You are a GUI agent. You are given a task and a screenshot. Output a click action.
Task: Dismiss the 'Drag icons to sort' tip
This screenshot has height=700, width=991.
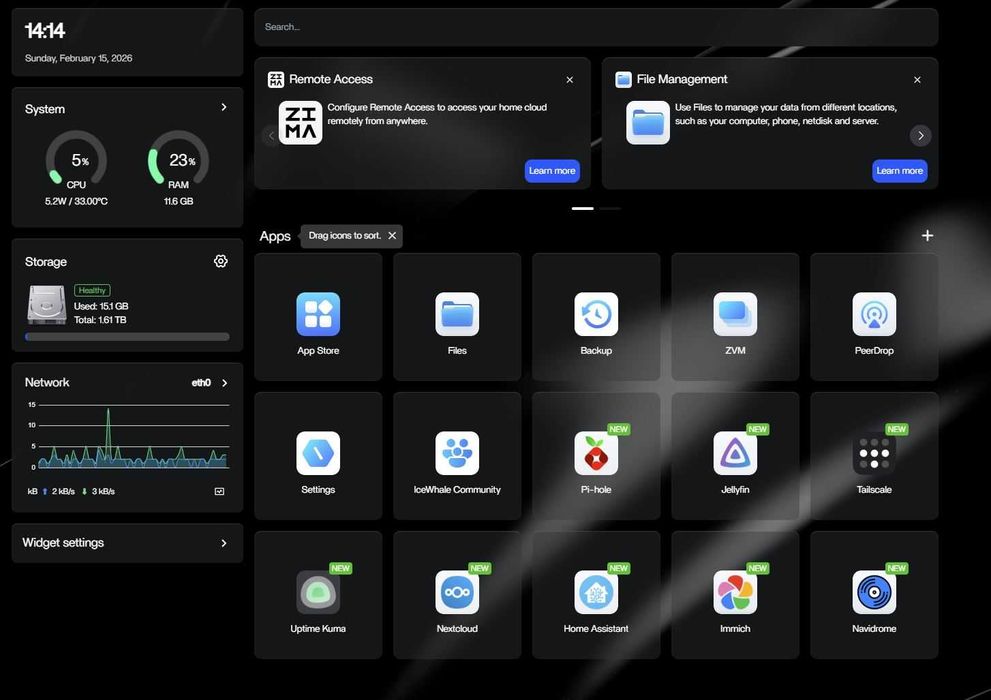click(x=392, y=236)
